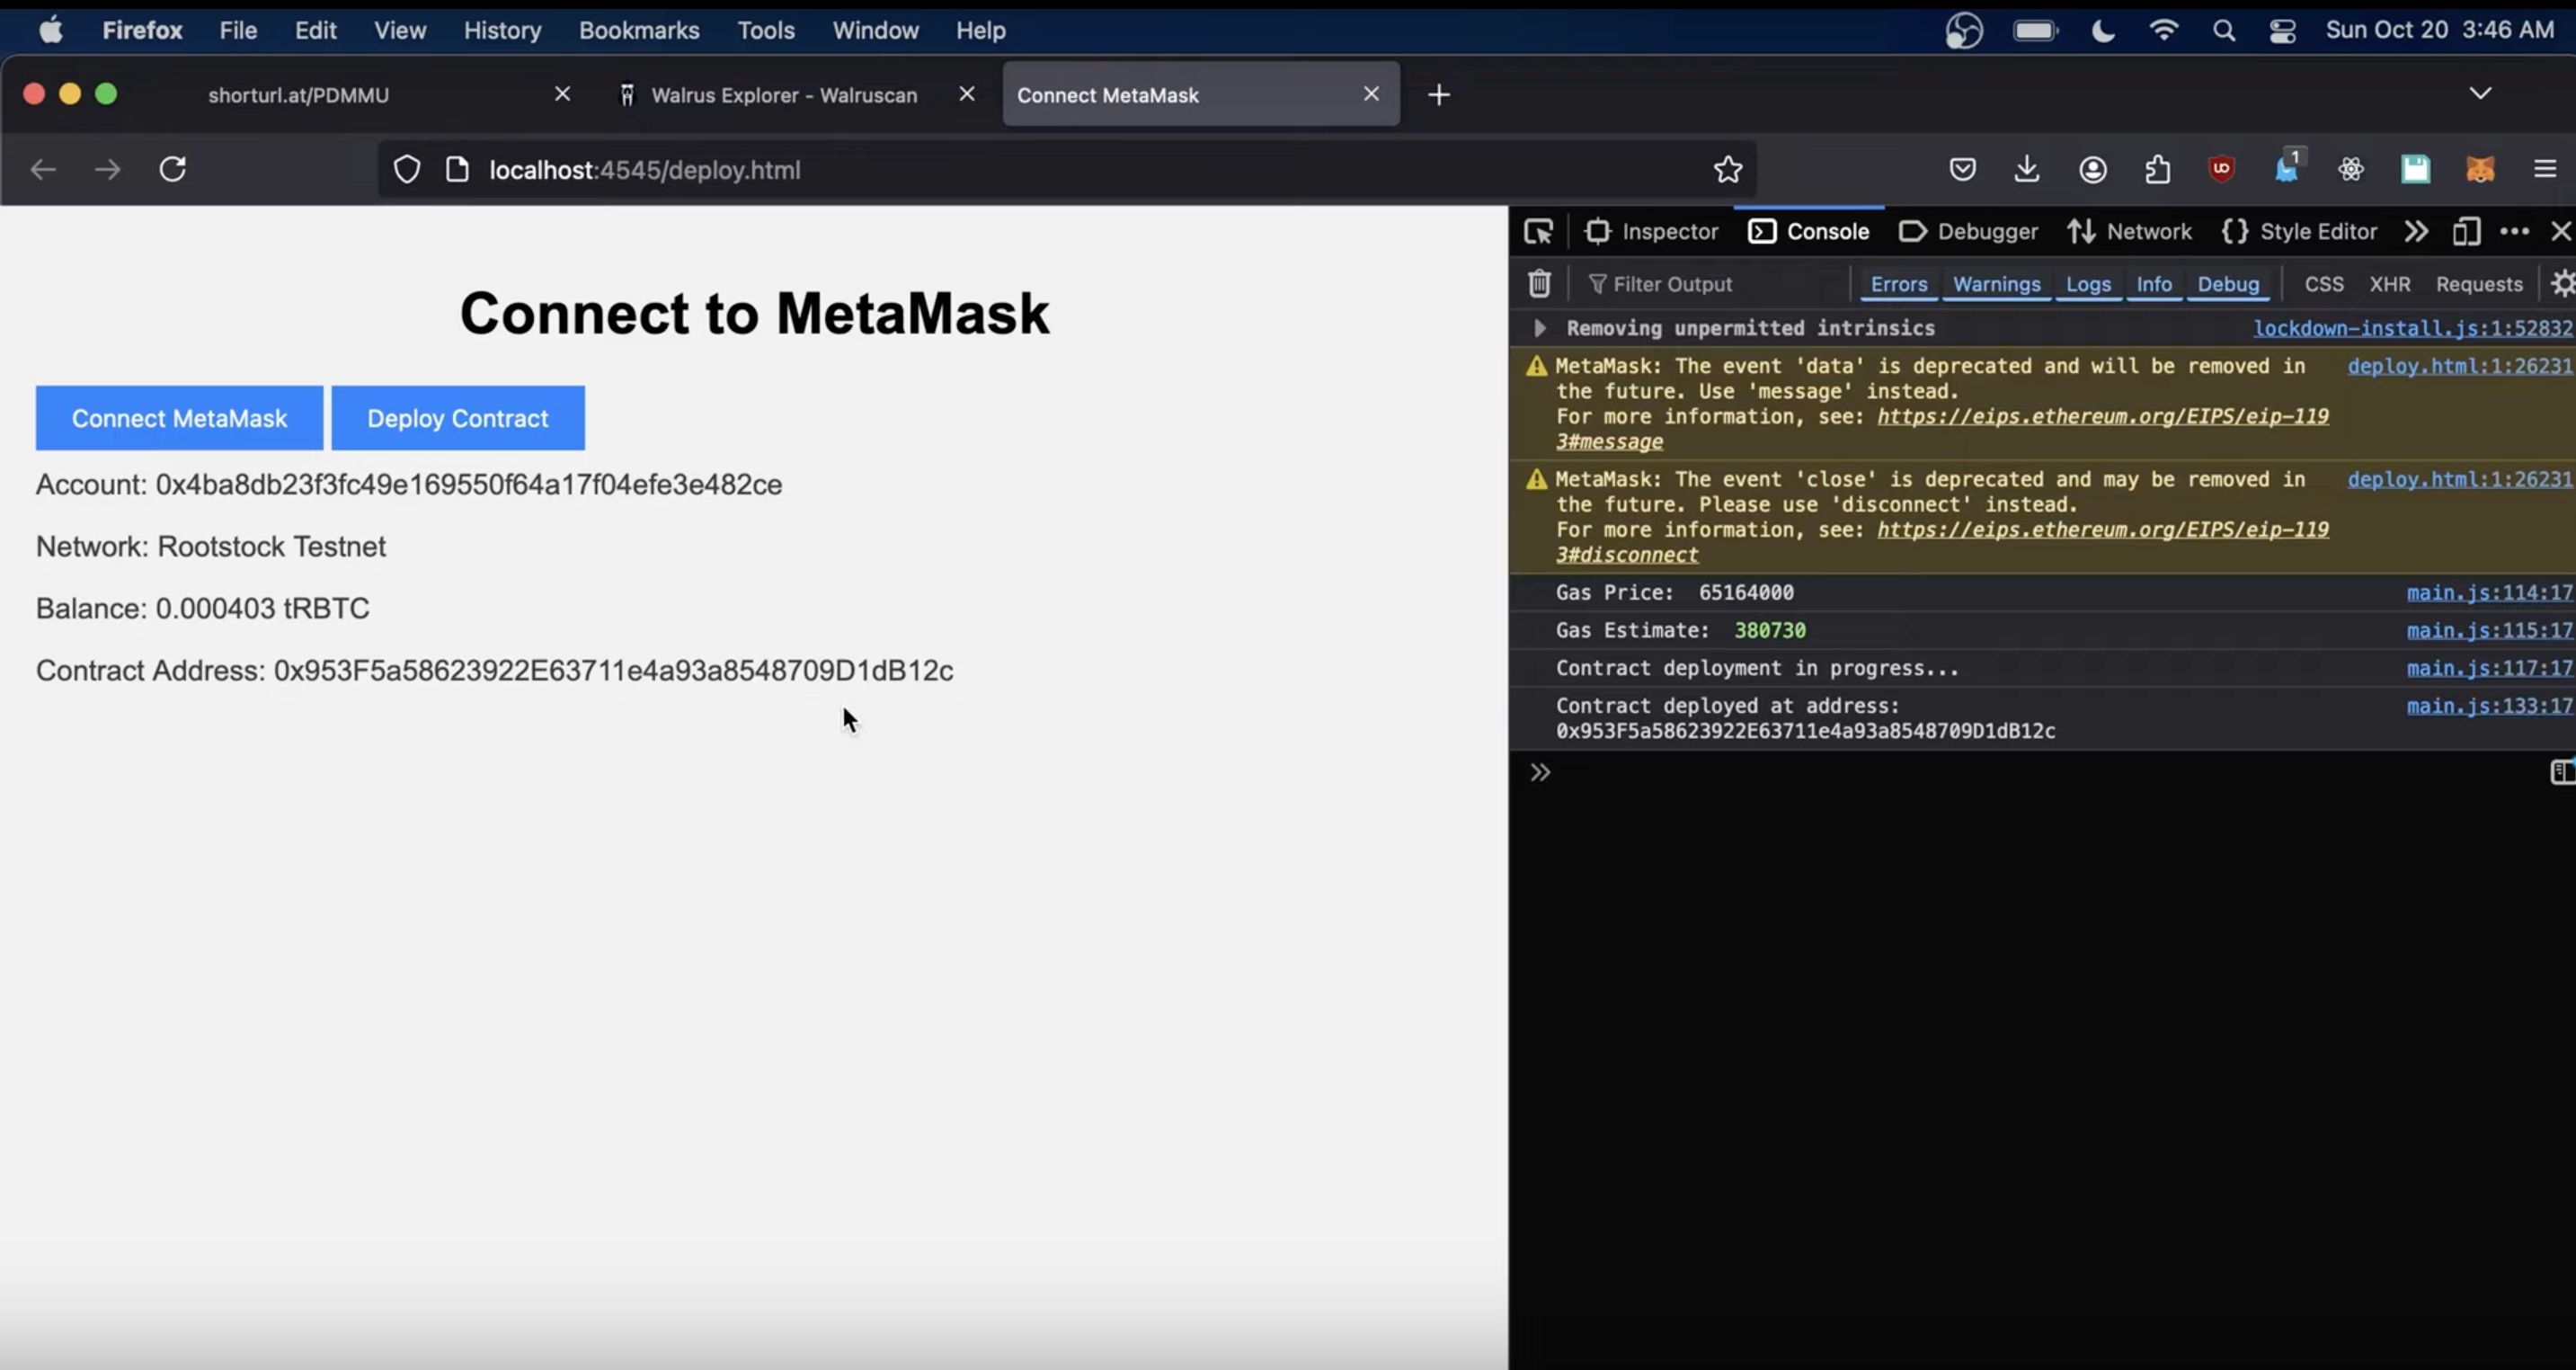Clear the console output with trash icon
This screenshot has width=2576, height=1370.
coord(1539,284)
